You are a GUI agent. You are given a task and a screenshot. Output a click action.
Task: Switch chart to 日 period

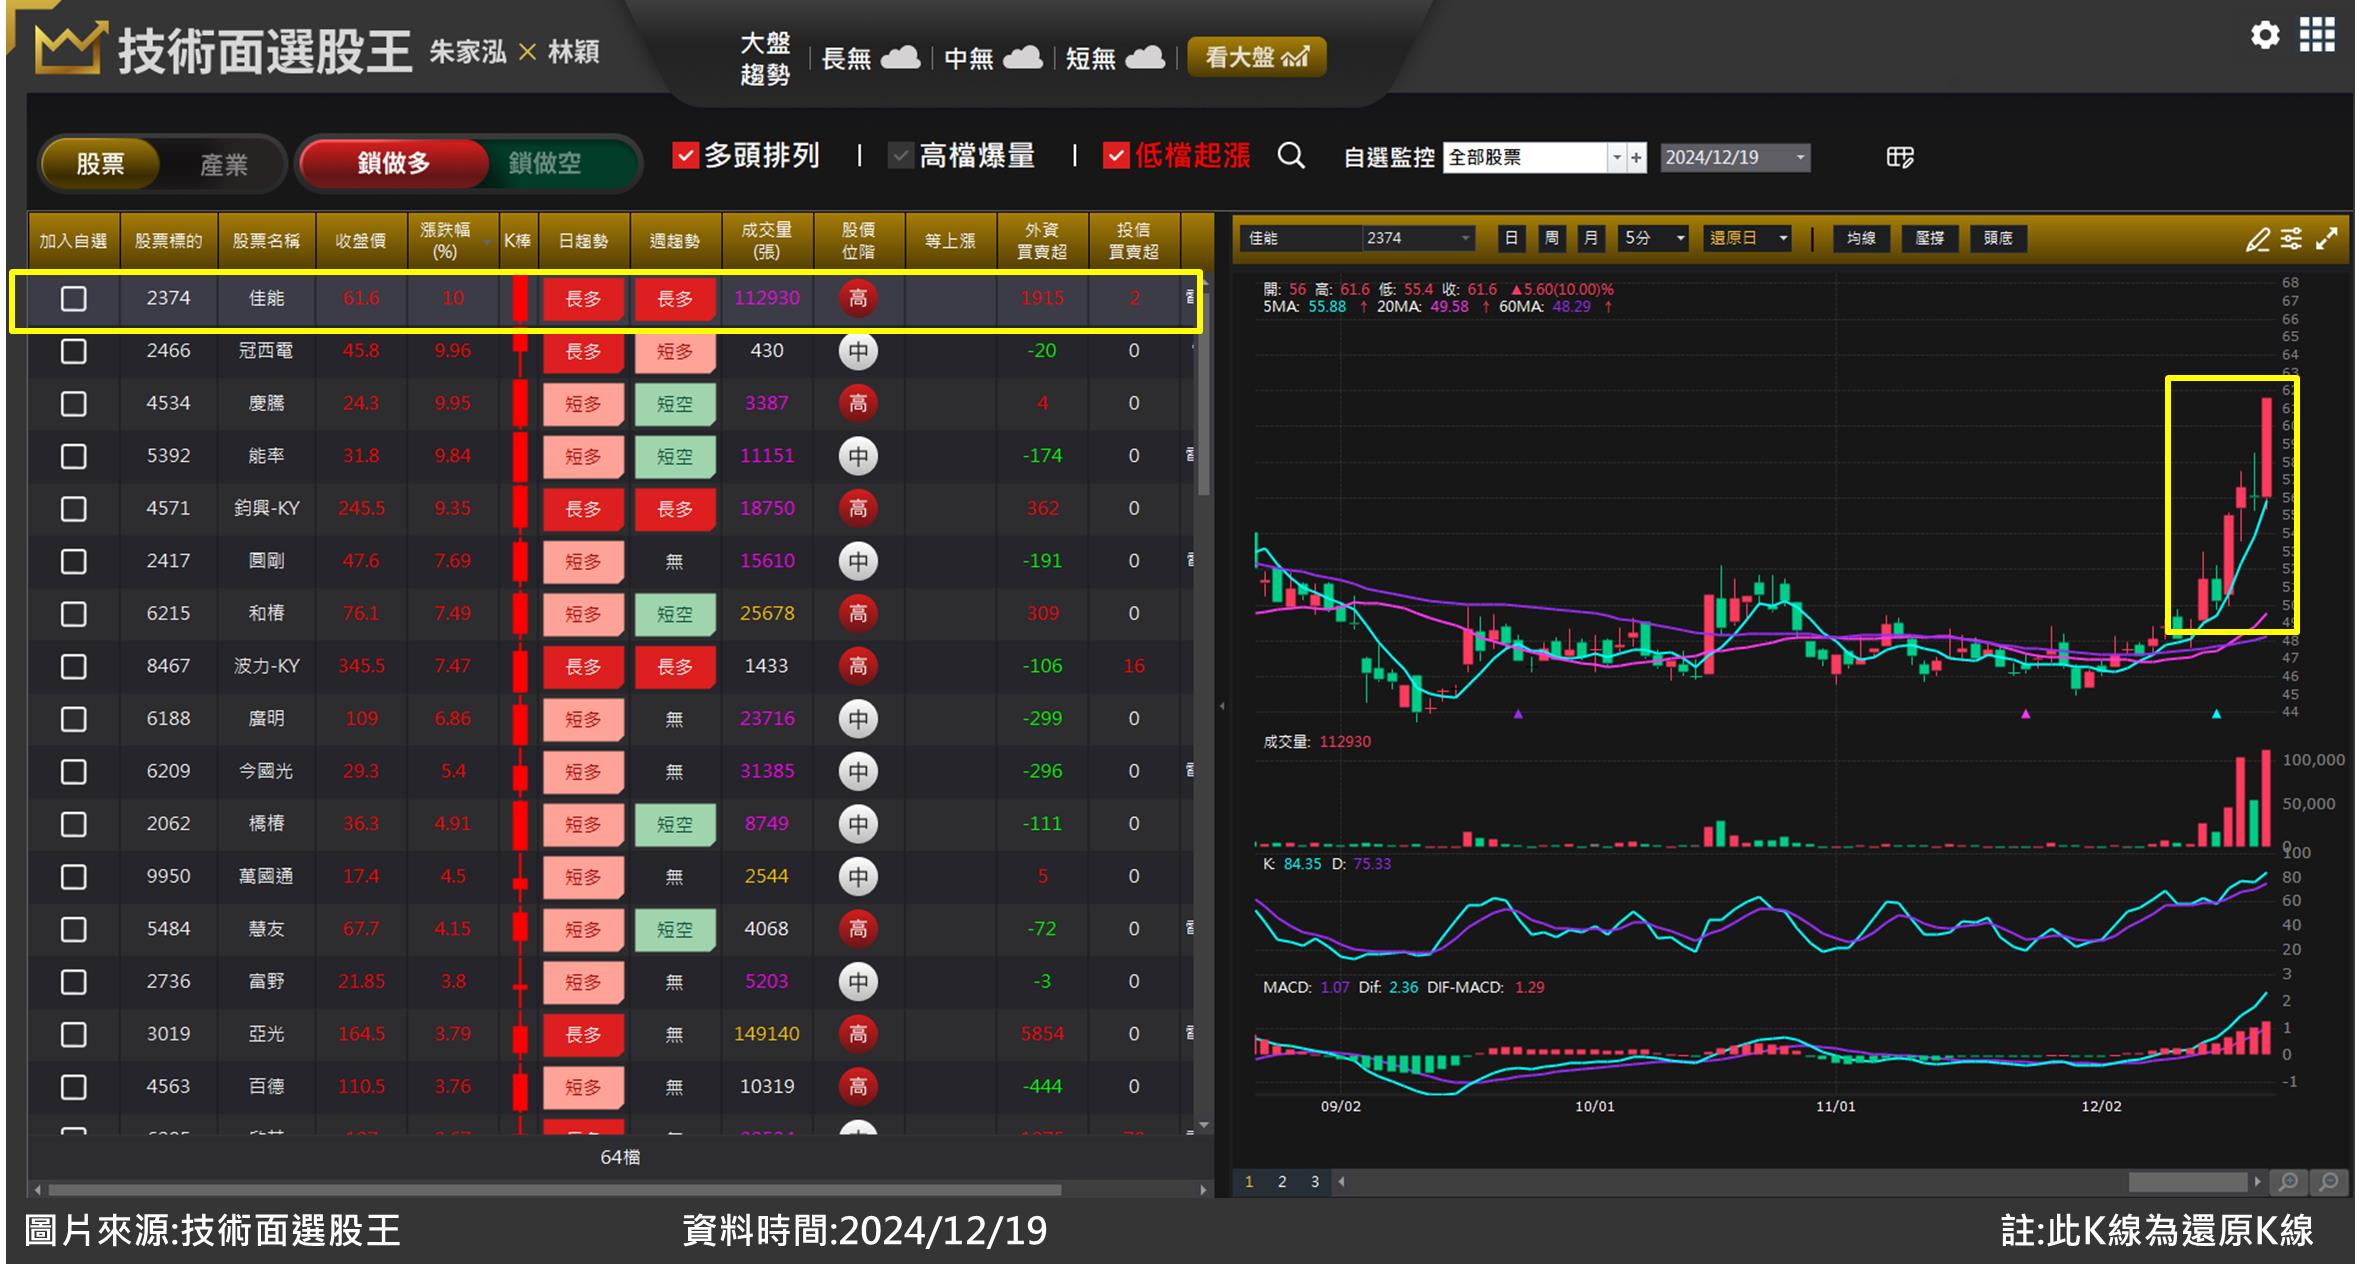pos(1511,239)
